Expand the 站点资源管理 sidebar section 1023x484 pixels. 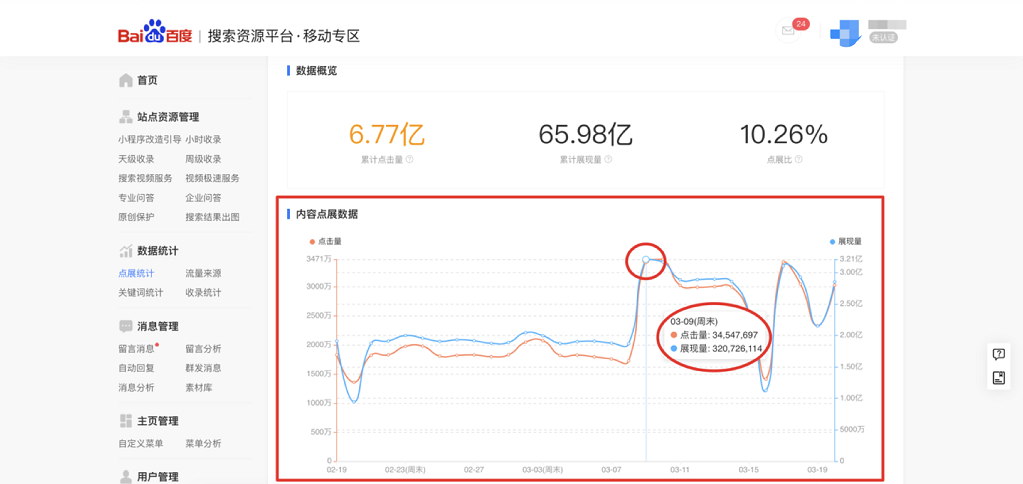click(x=167, y=117)
